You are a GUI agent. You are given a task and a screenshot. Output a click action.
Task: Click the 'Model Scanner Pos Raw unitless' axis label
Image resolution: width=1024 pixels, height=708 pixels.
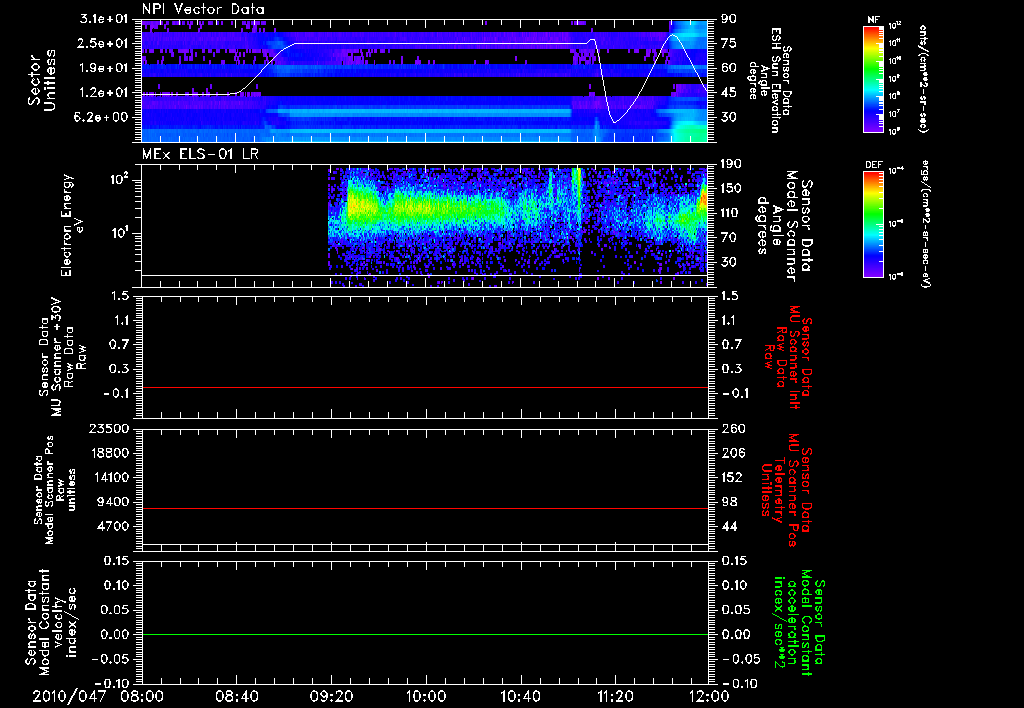click(x=55, y=490)
